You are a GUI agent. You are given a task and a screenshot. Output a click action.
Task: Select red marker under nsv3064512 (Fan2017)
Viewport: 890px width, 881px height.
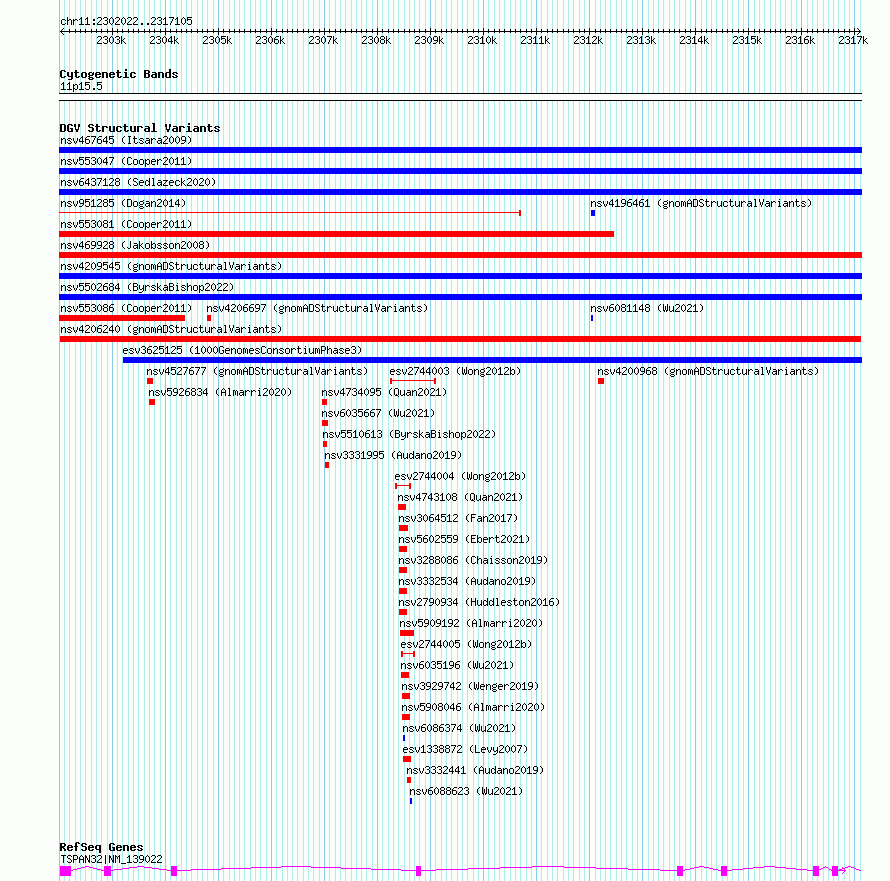tap(404, 528)
